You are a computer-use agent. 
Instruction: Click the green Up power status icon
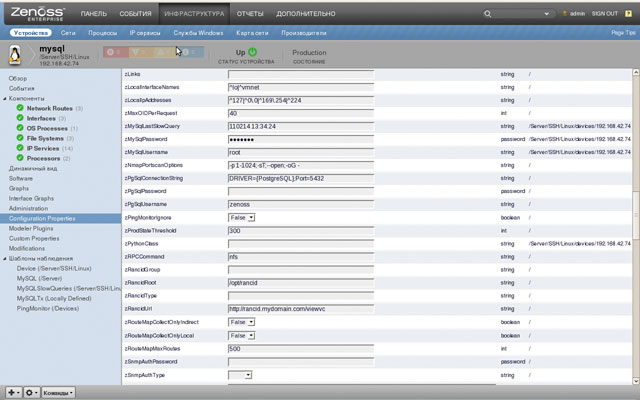point(253,52)
